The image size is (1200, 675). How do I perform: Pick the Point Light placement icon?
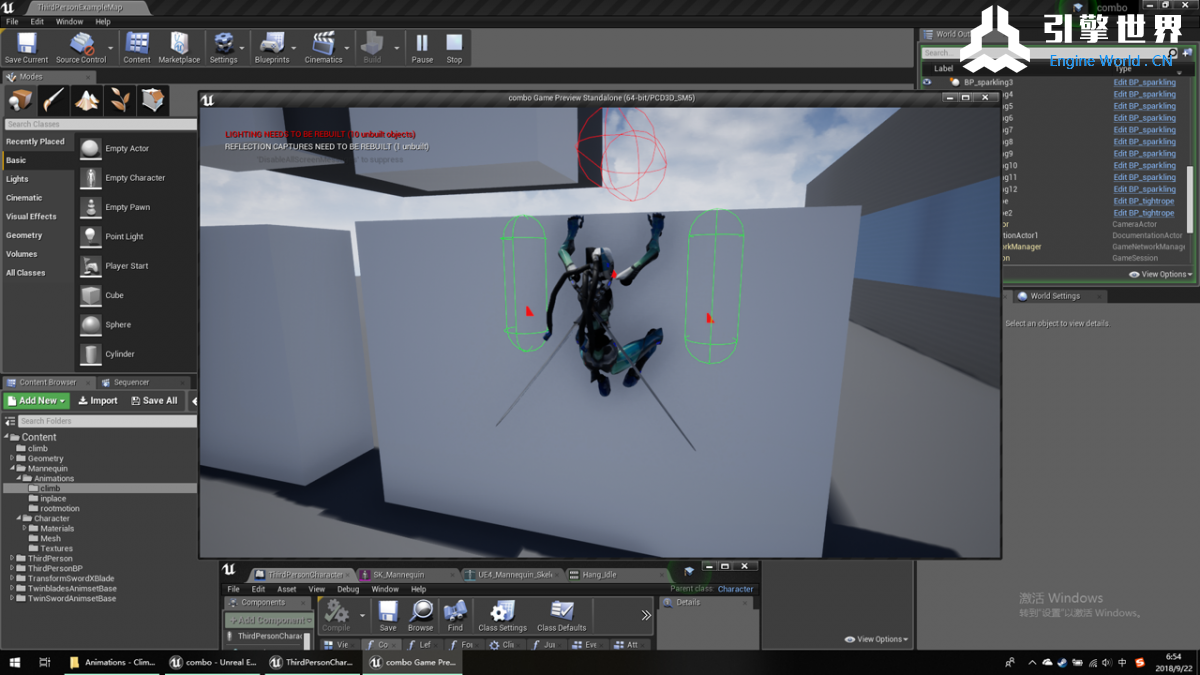click(91, 236)
